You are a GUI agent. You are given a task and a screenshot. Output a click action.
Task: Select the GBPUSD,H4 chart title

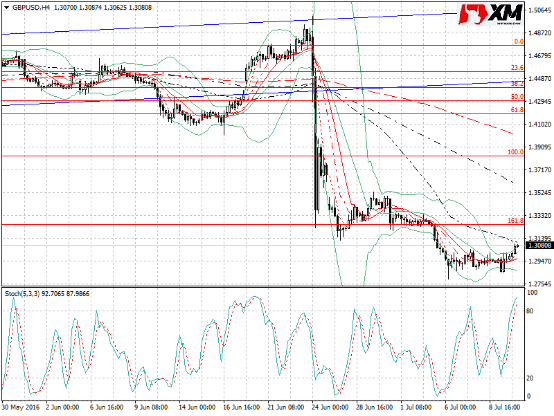(31, 7)
